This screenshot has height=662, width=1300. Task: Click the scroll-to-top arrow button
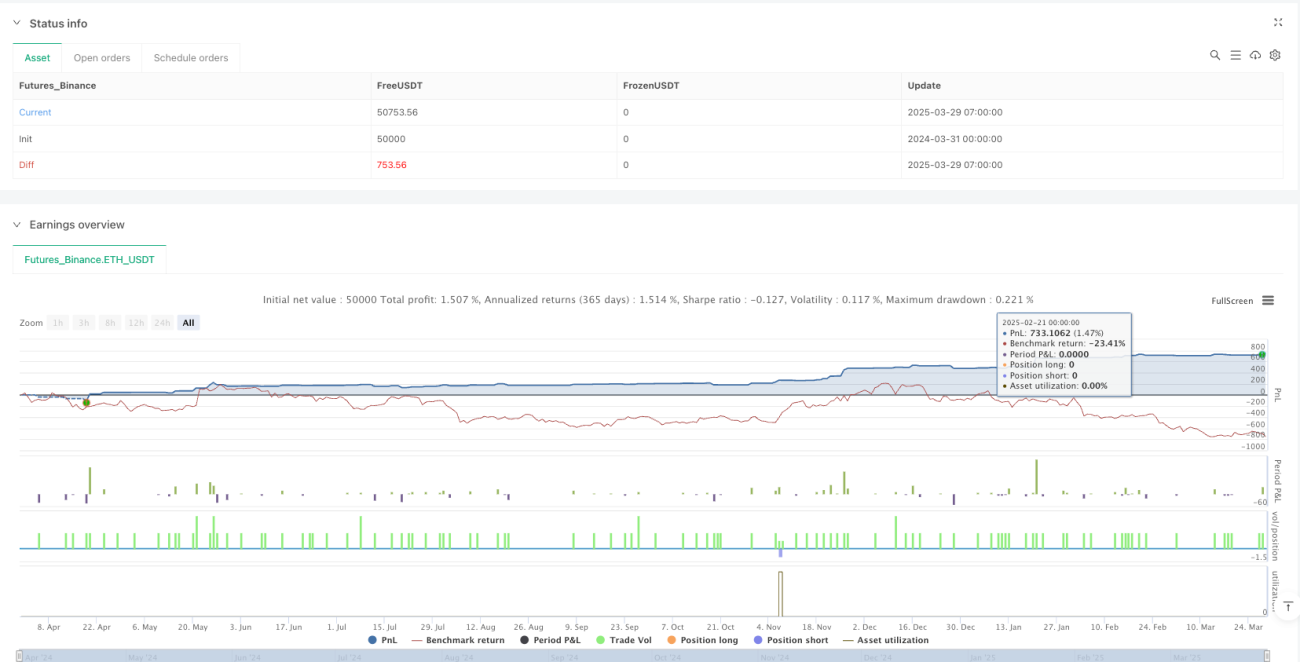click(x=1286, y=606)
